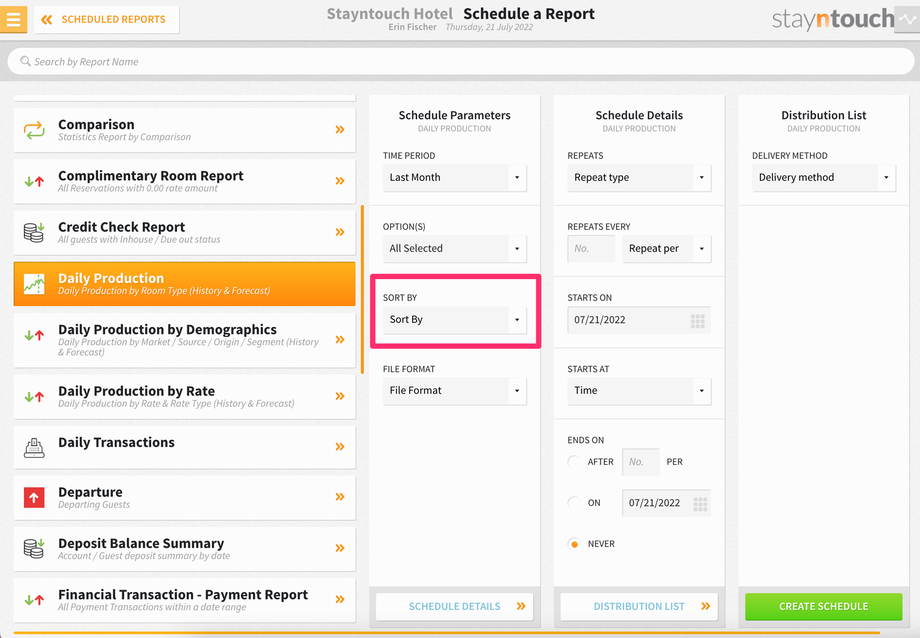Open Daily Production by Rate chevron
This screenshot has width=920, height=638.
point(340,396)
